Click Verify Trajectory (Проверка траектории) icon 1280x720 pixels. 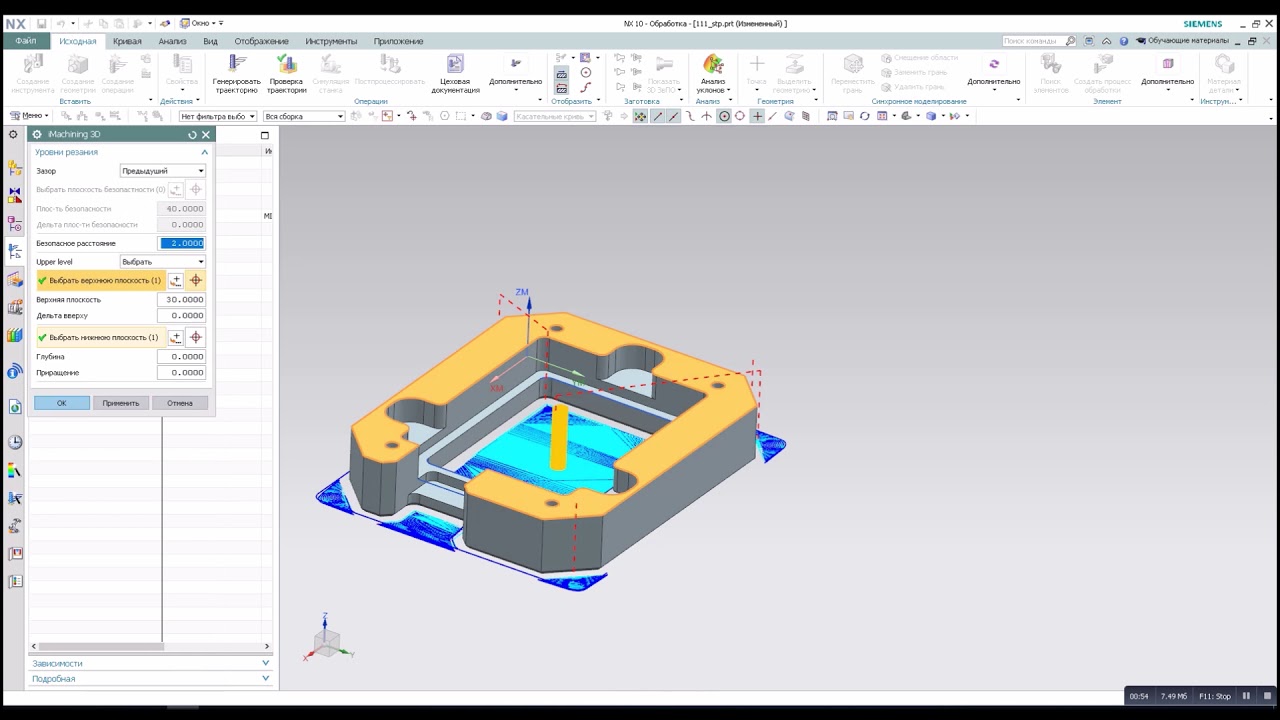coord(286,64)
